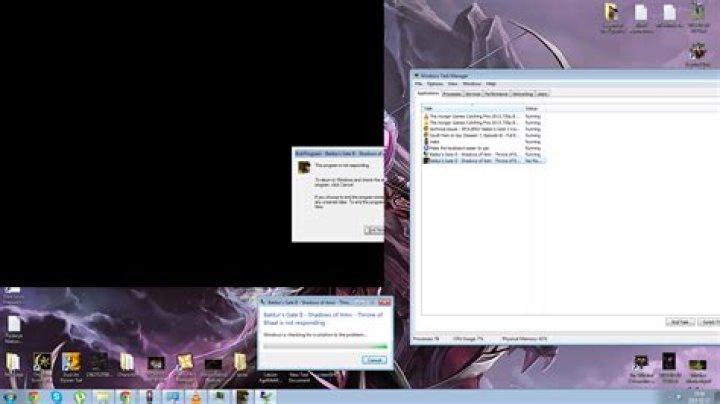Click the CPU Usage entry in the status bar
This screenshot has height=404, width=720.
click(x=468, y=339)
